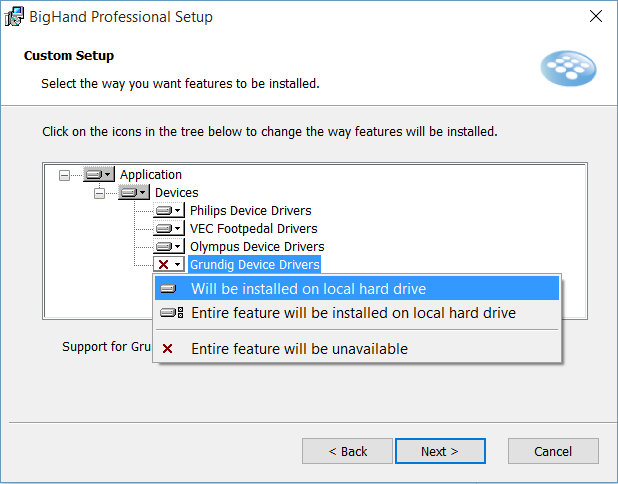
Task: Select Philips Device Drivers tree item
Action: point(250,211)
